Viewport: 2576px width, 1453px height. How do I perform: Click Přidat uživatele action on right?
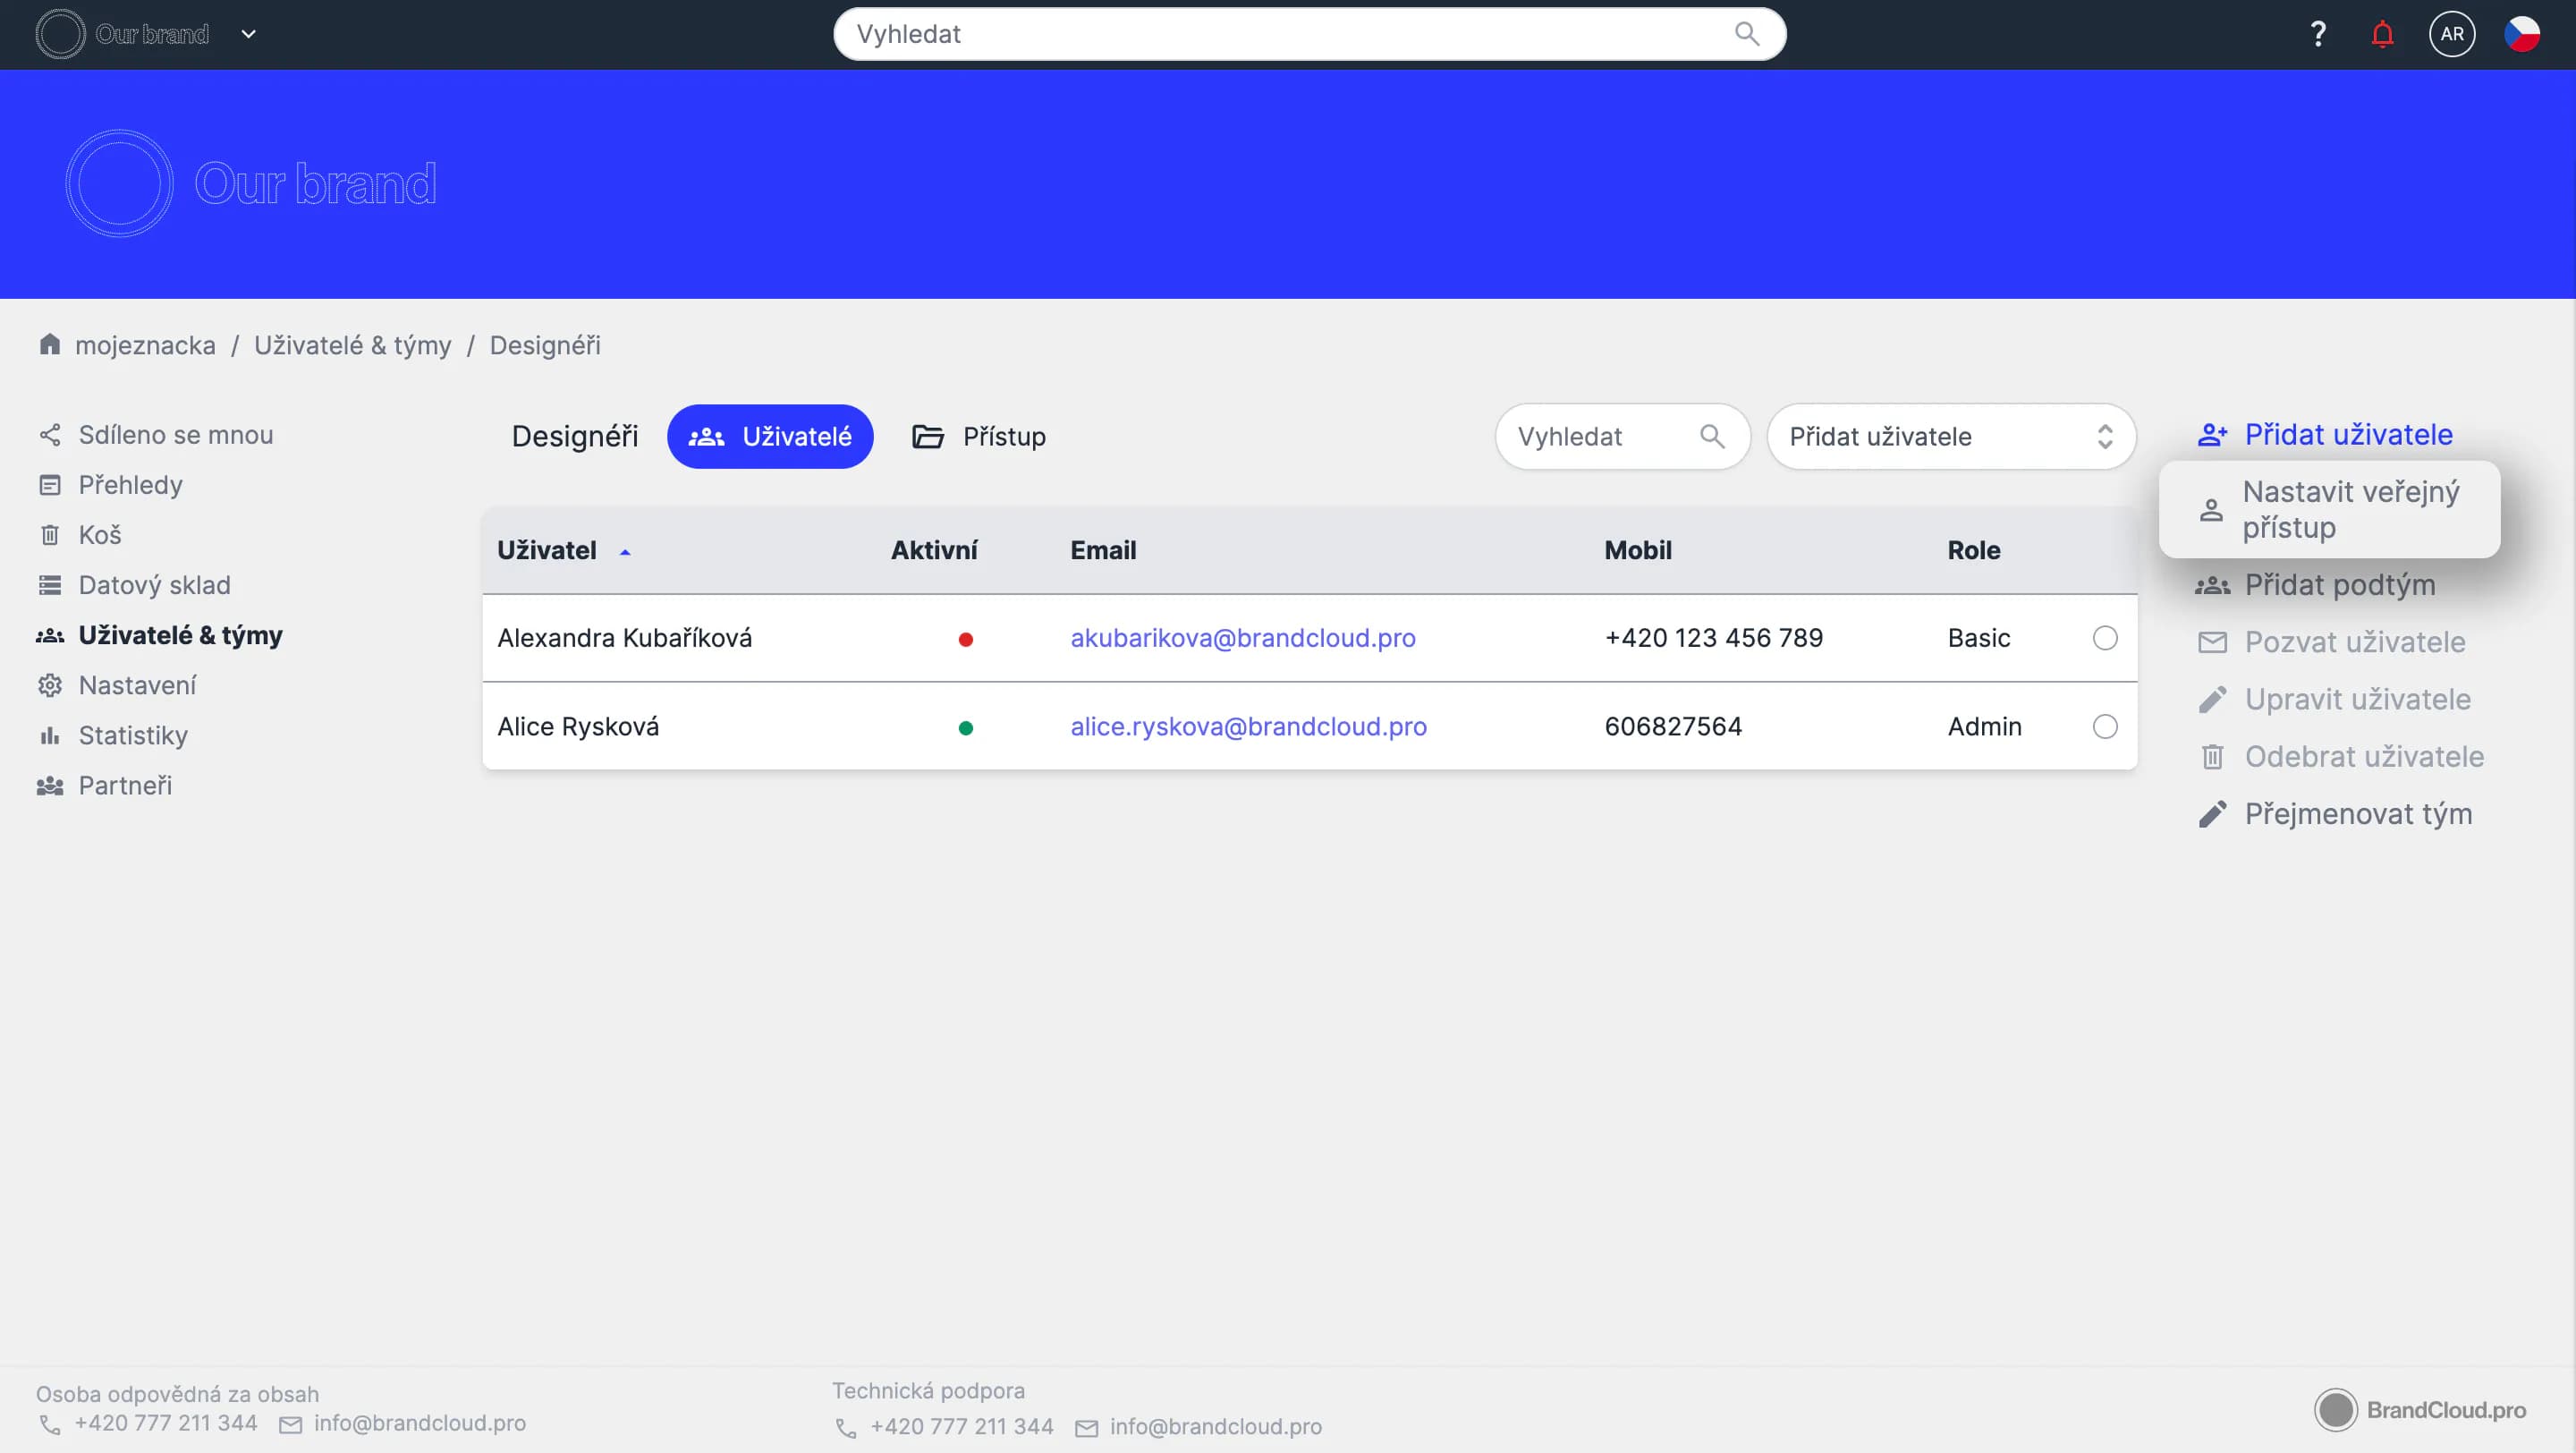point(2346,435)
